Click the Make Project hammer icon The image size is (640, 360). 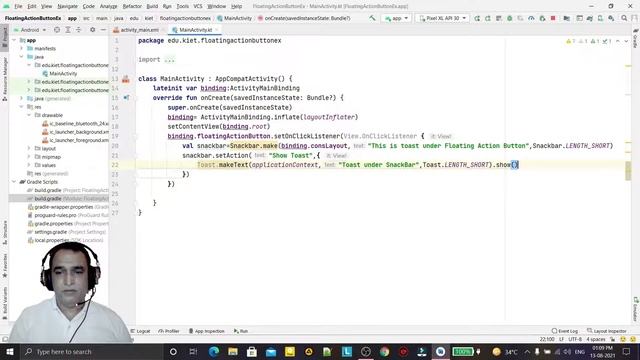coord(372,18)
